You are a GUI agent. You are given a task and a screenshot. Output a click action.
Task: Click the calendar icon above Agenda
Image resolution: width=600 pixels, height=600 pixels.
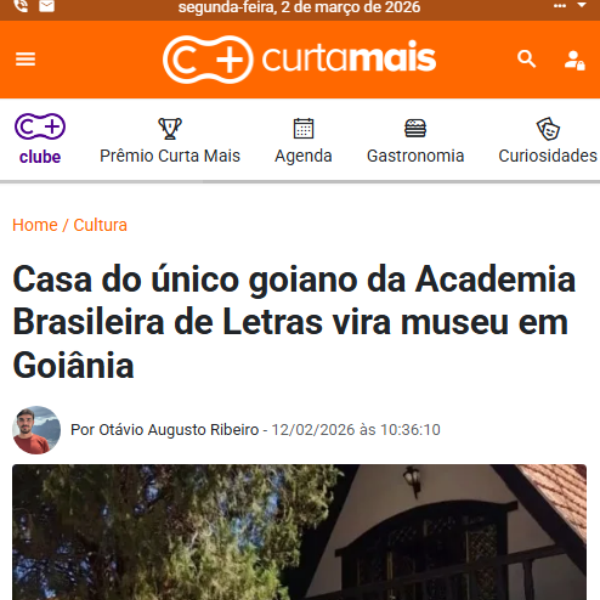tap(303, 128)
